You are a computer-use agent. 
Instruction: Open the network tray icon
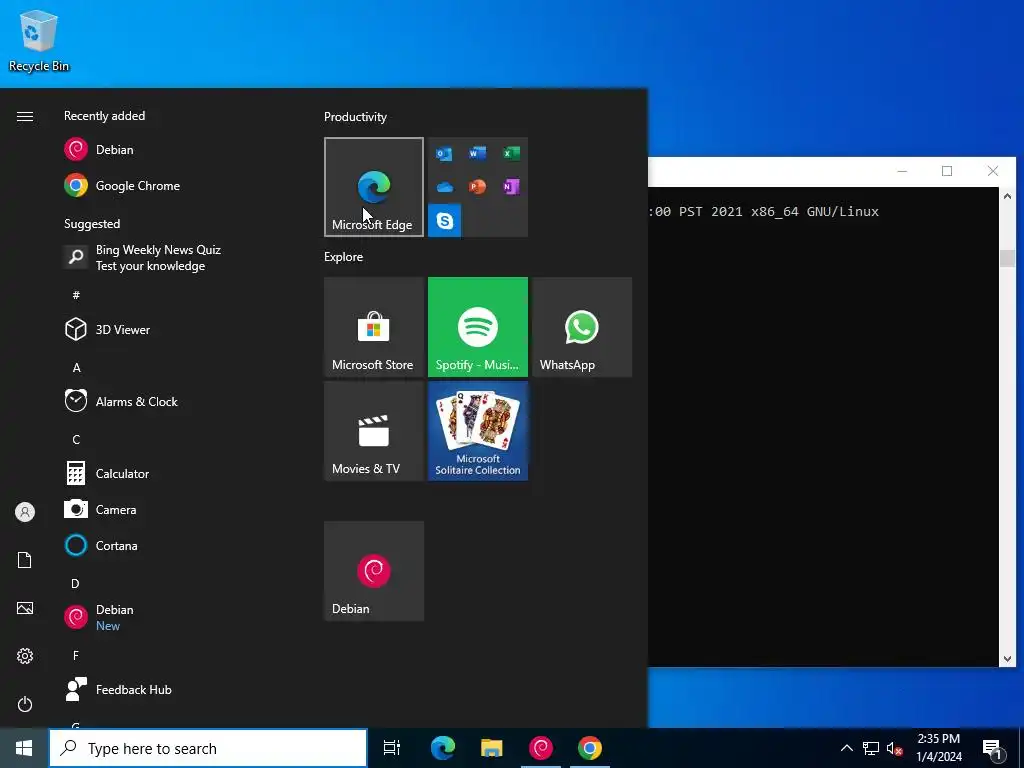point(871,748)
